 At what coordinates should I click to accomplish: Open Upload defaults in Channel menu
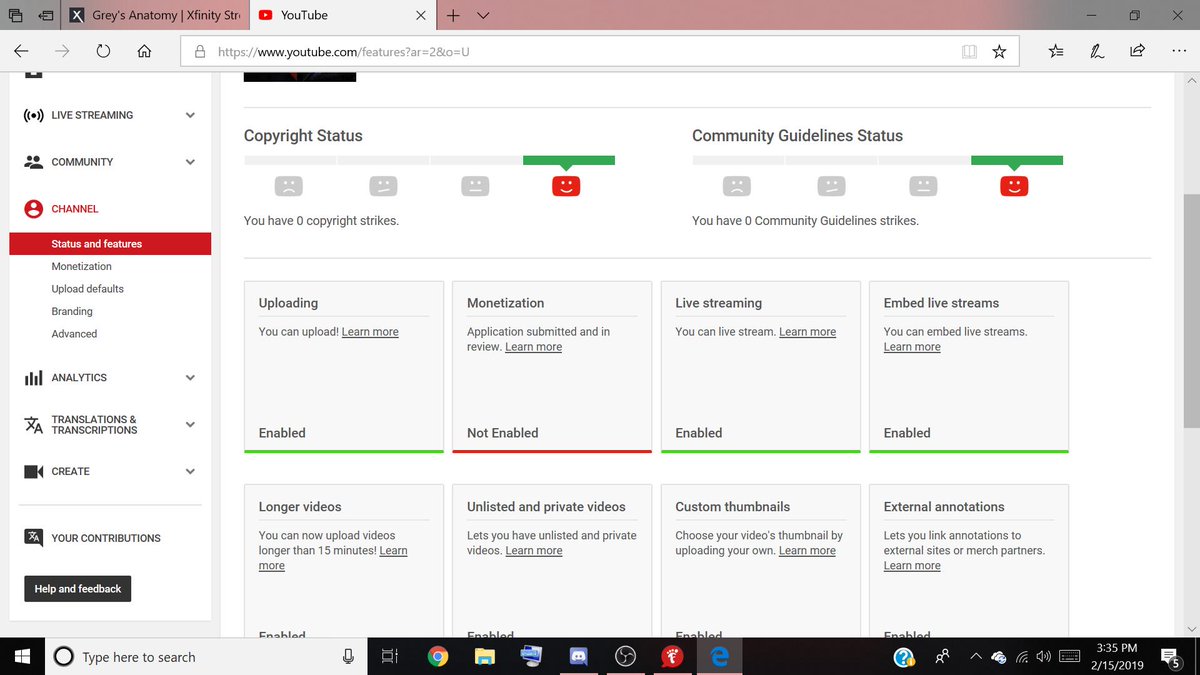[x=87, y=289]
